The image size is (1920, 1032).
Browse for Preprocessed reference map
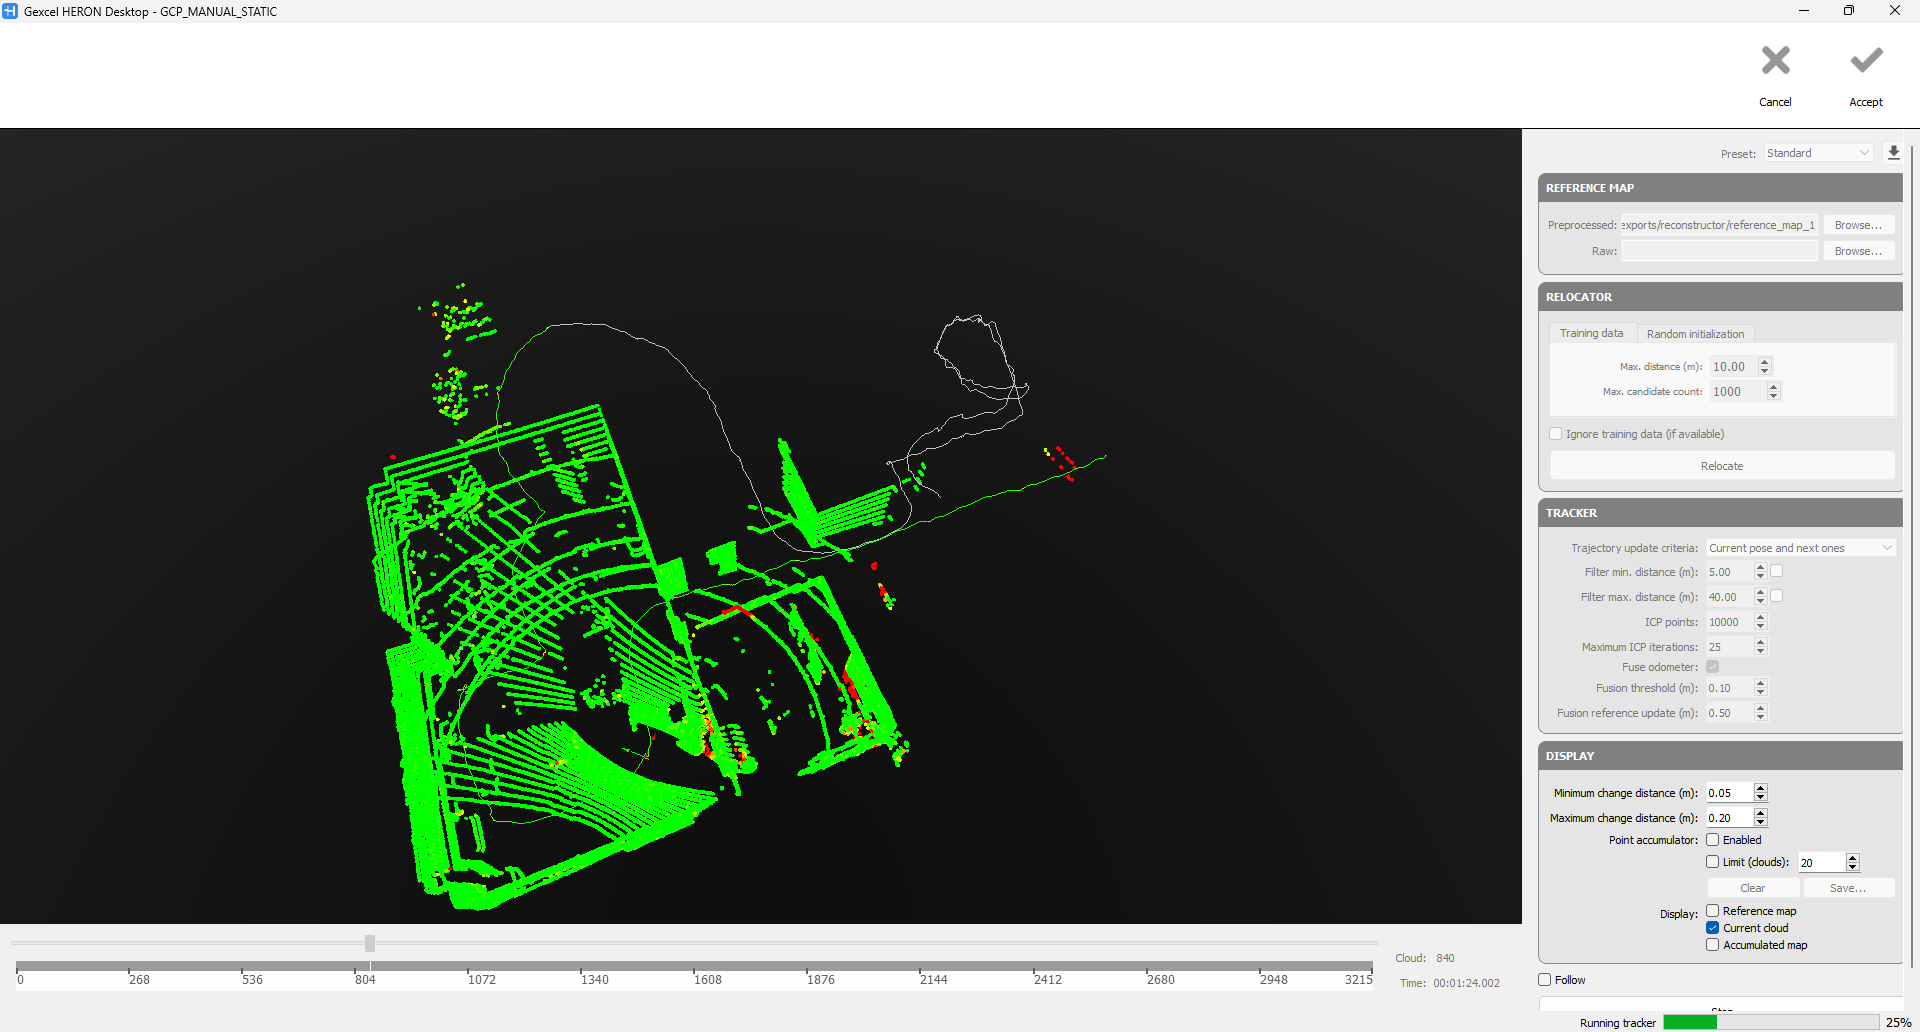pyautogui.click(x=1858, y=225)
